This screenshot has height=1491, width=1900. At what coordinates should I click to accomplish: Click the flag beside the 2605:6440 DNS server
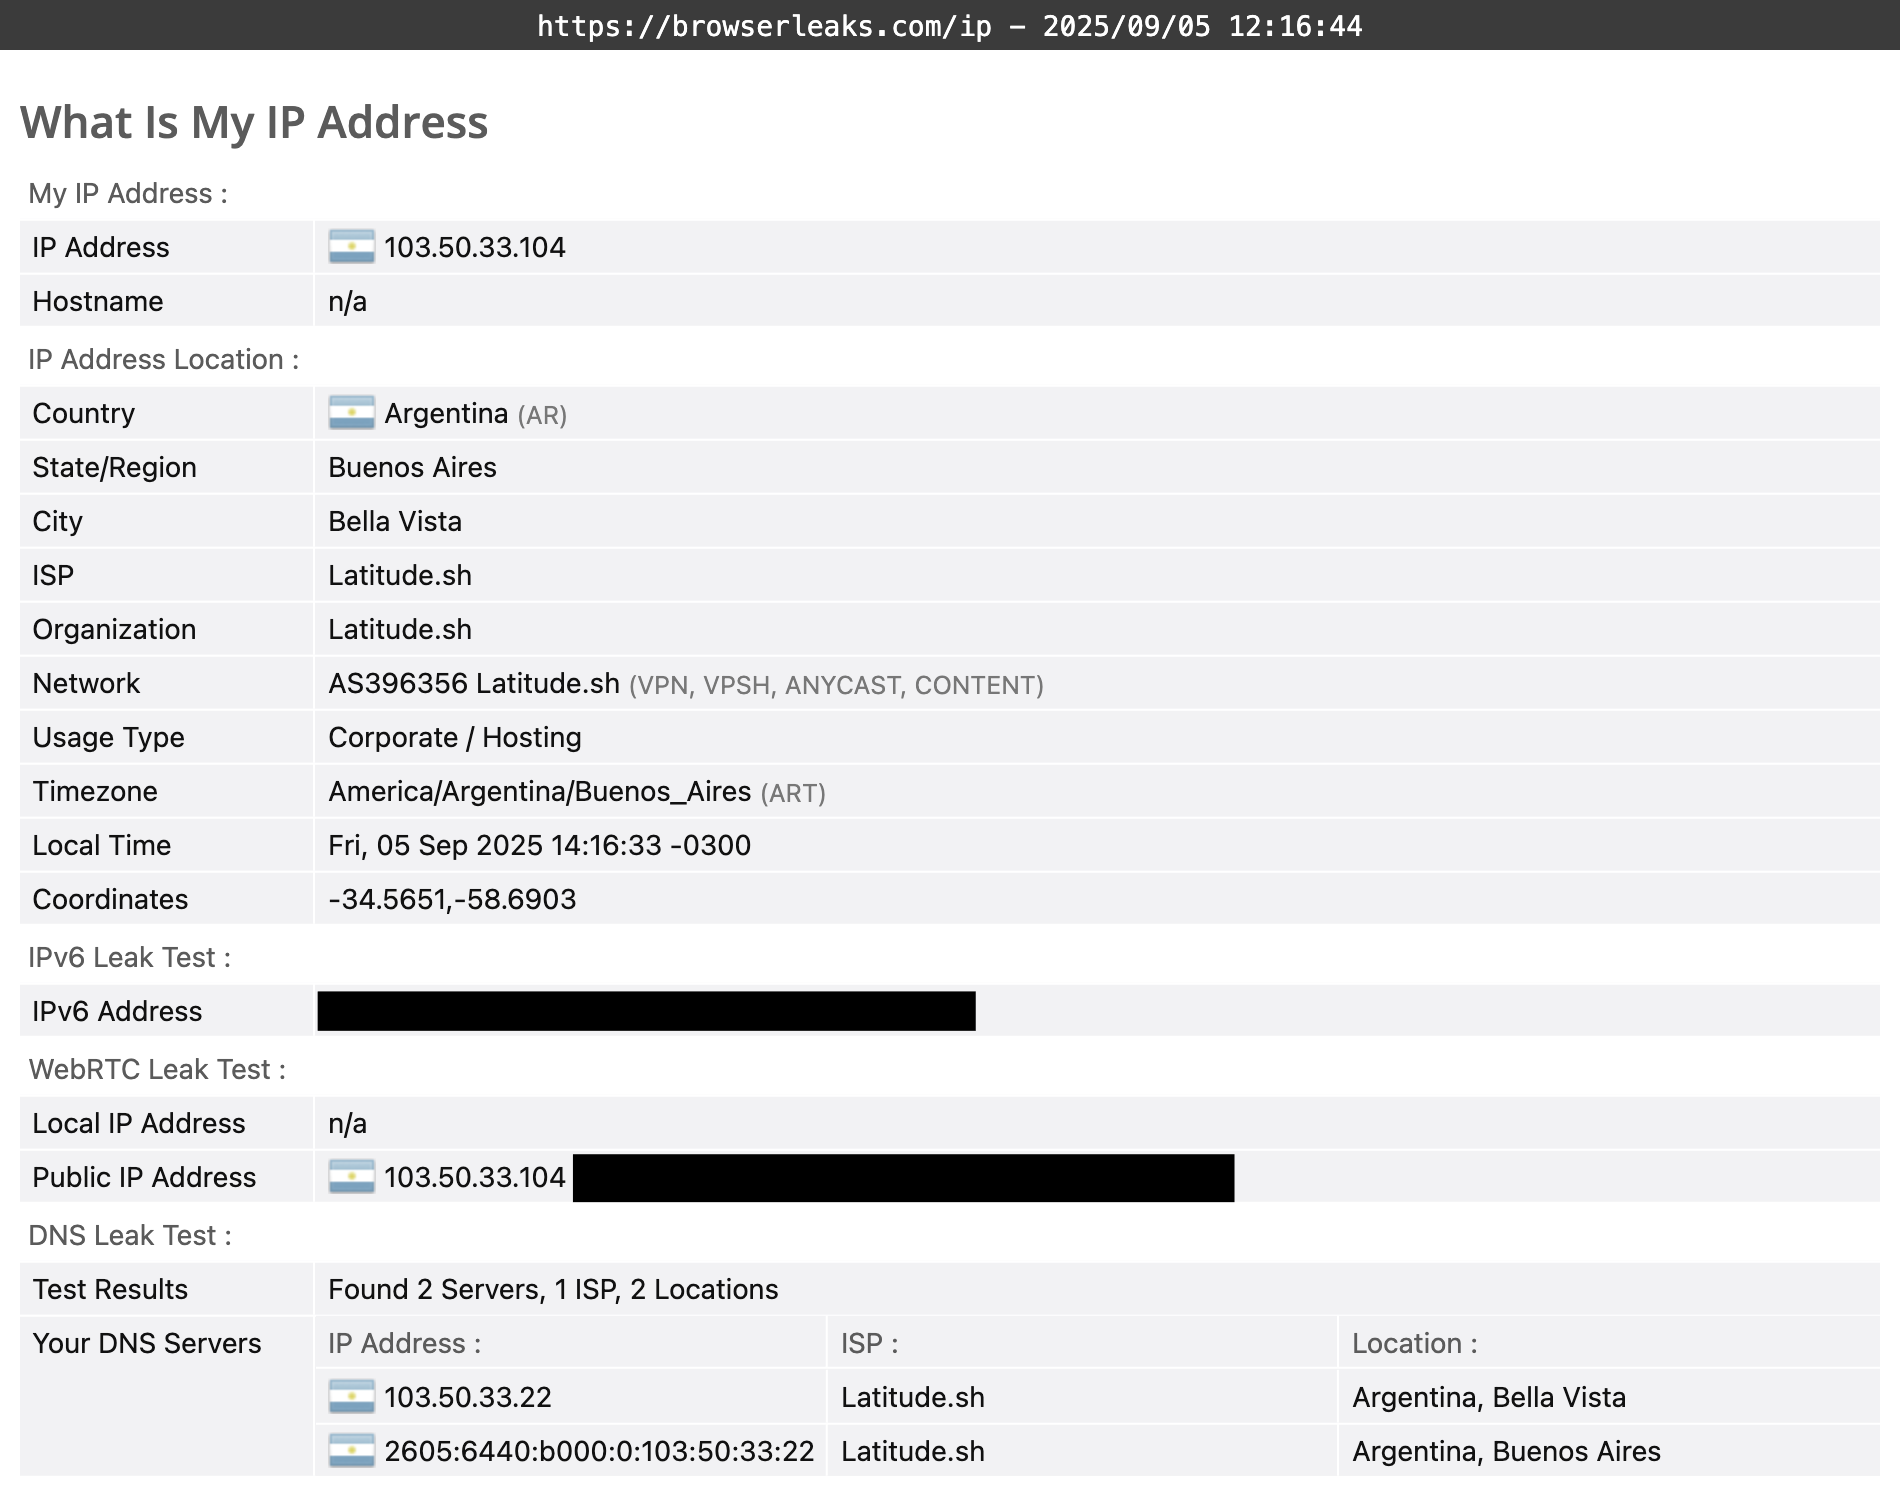(352, 1451)
